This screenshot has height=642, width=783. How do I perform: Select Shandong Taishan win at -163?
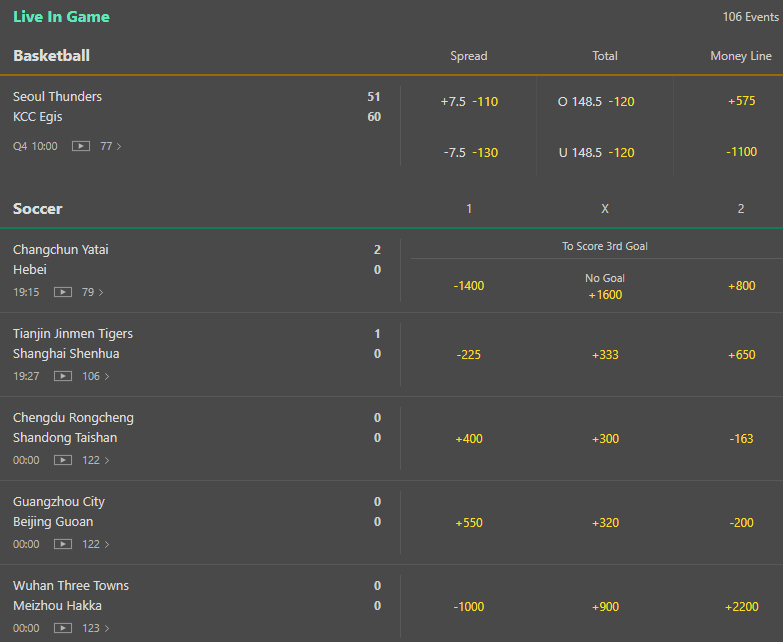tap(742, 439)
